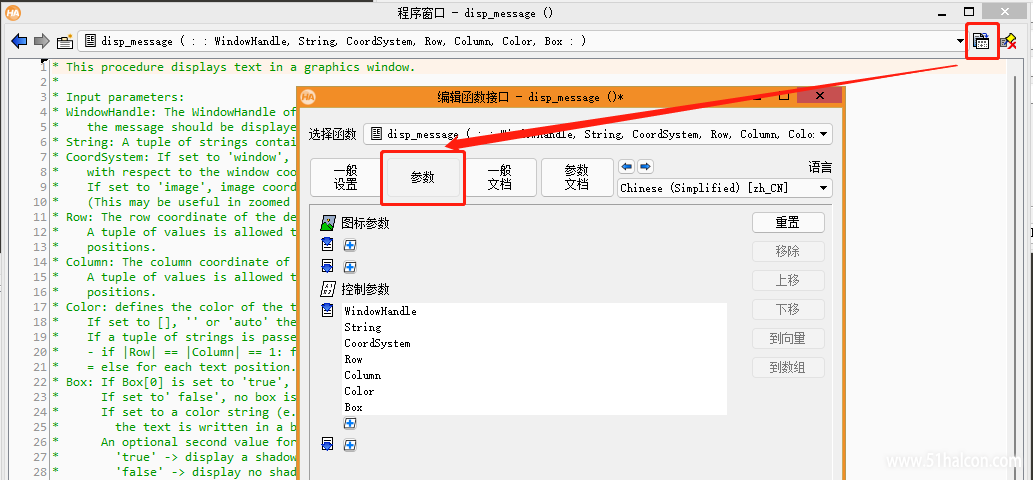Viewport: 1033px width, 480px height.
Task: Switch to the 参数 tab
Action: click(423, 178)
